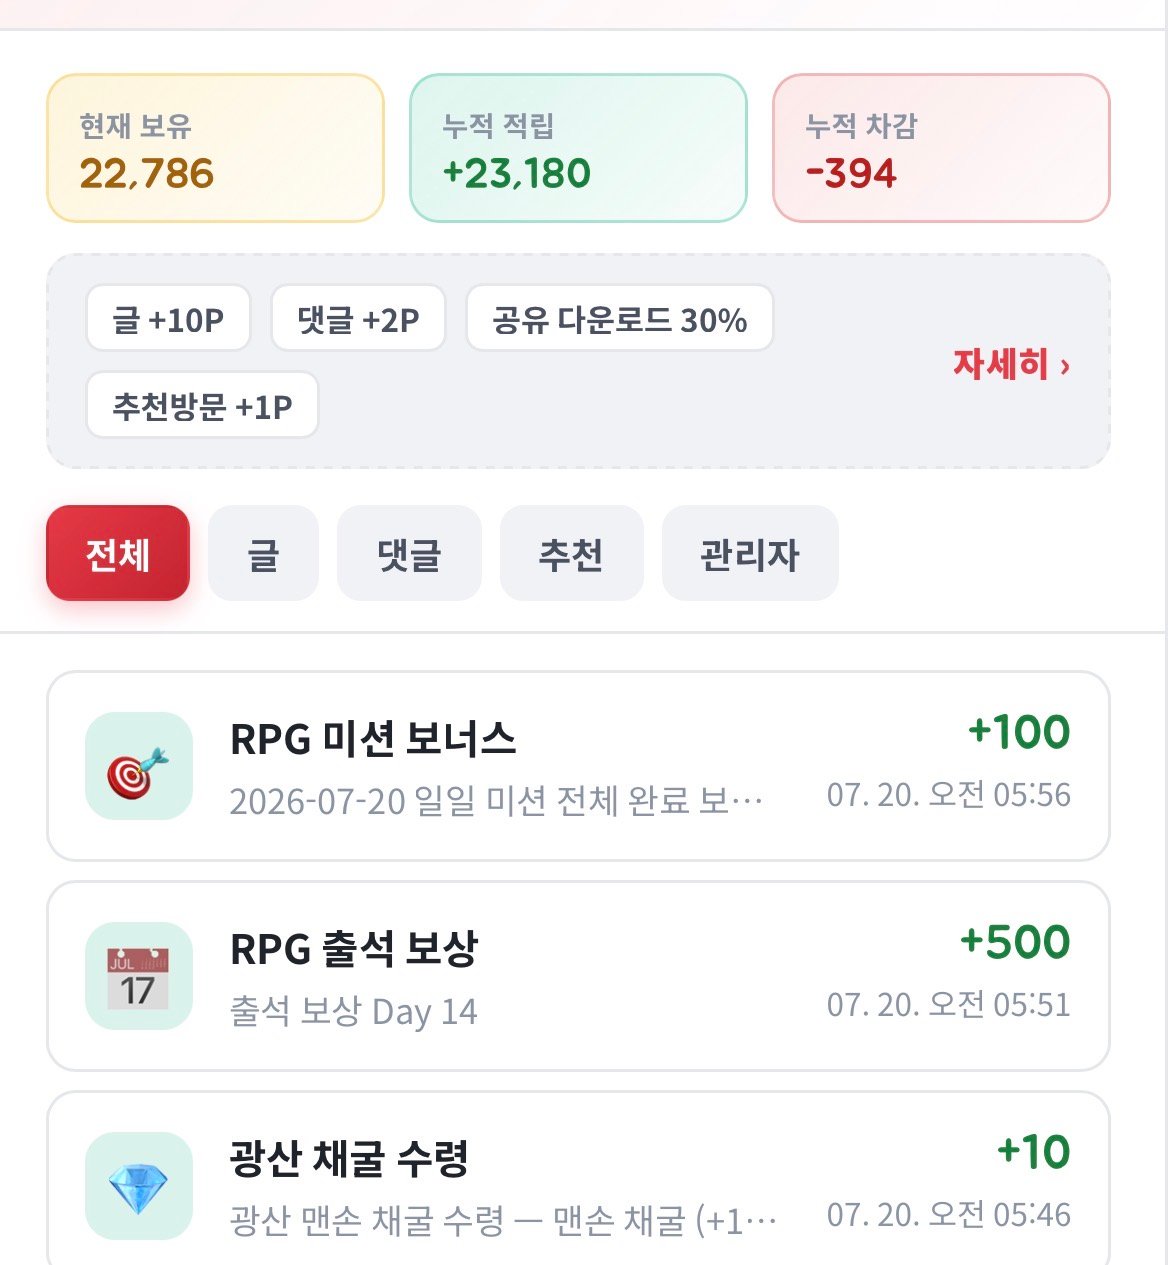Viewport: 1168px width, 1265px height.
Task: Tap the 댓글 +2P chip
Action: pyautogui.click(x=358, y=319)
